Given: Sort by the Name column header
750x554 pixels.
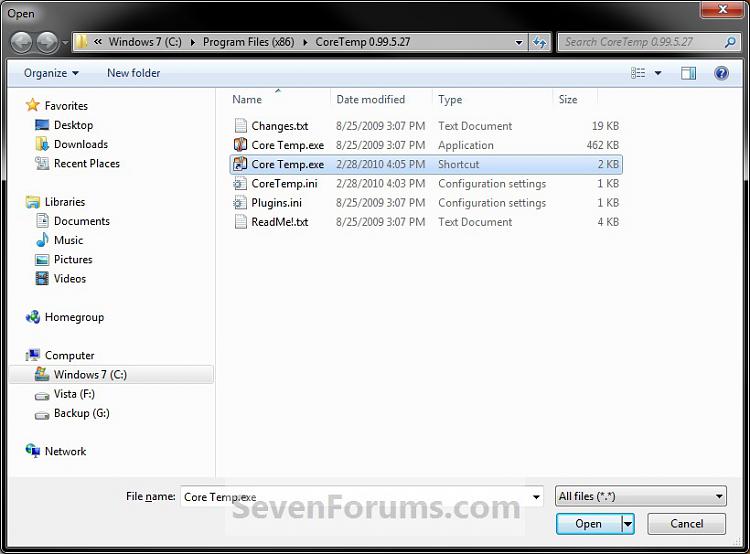Looking at the screenshot, I should (x=247, y=100).
